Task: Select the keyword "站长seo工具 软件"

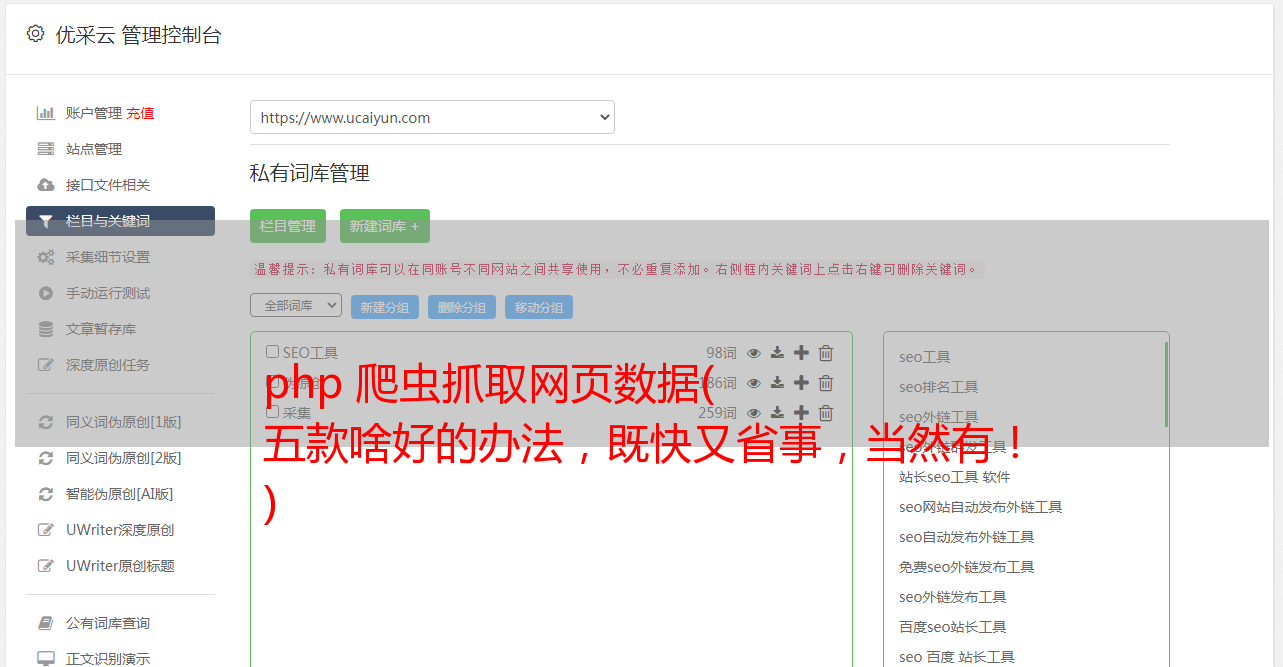Action: click(x=955, y=477)
